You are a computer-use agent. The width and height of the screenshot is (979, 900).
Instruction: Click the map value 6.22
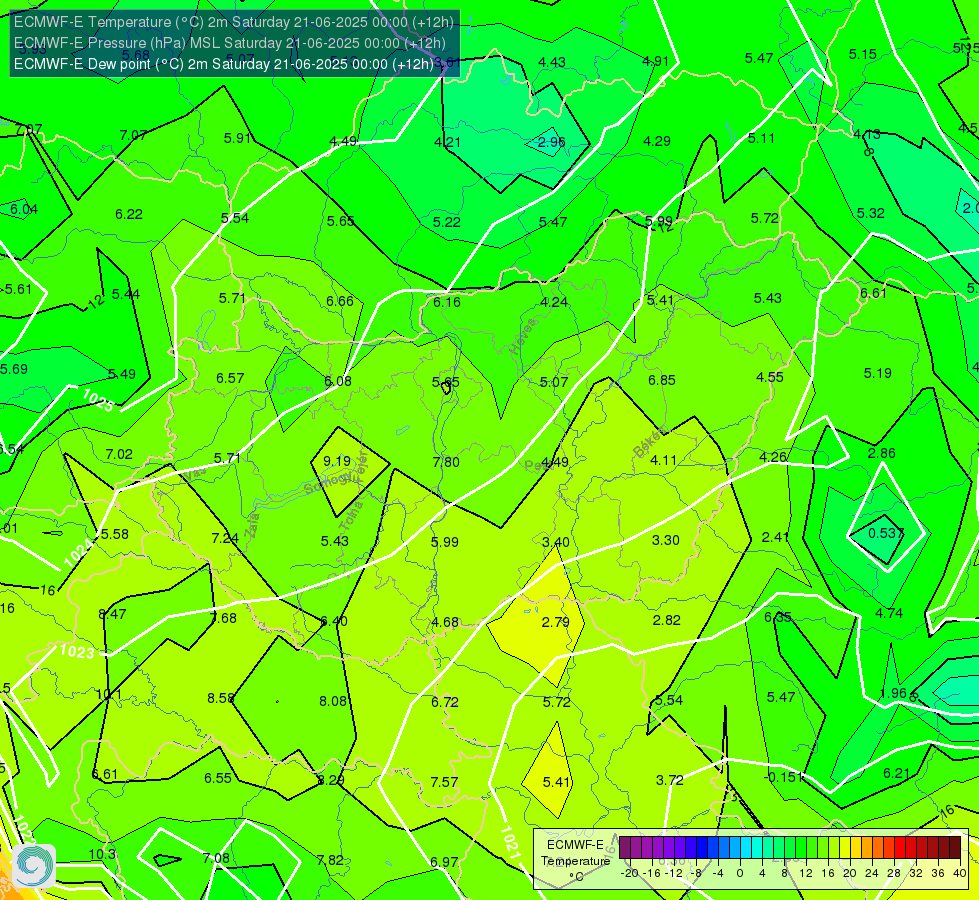(x=129, y=214)
